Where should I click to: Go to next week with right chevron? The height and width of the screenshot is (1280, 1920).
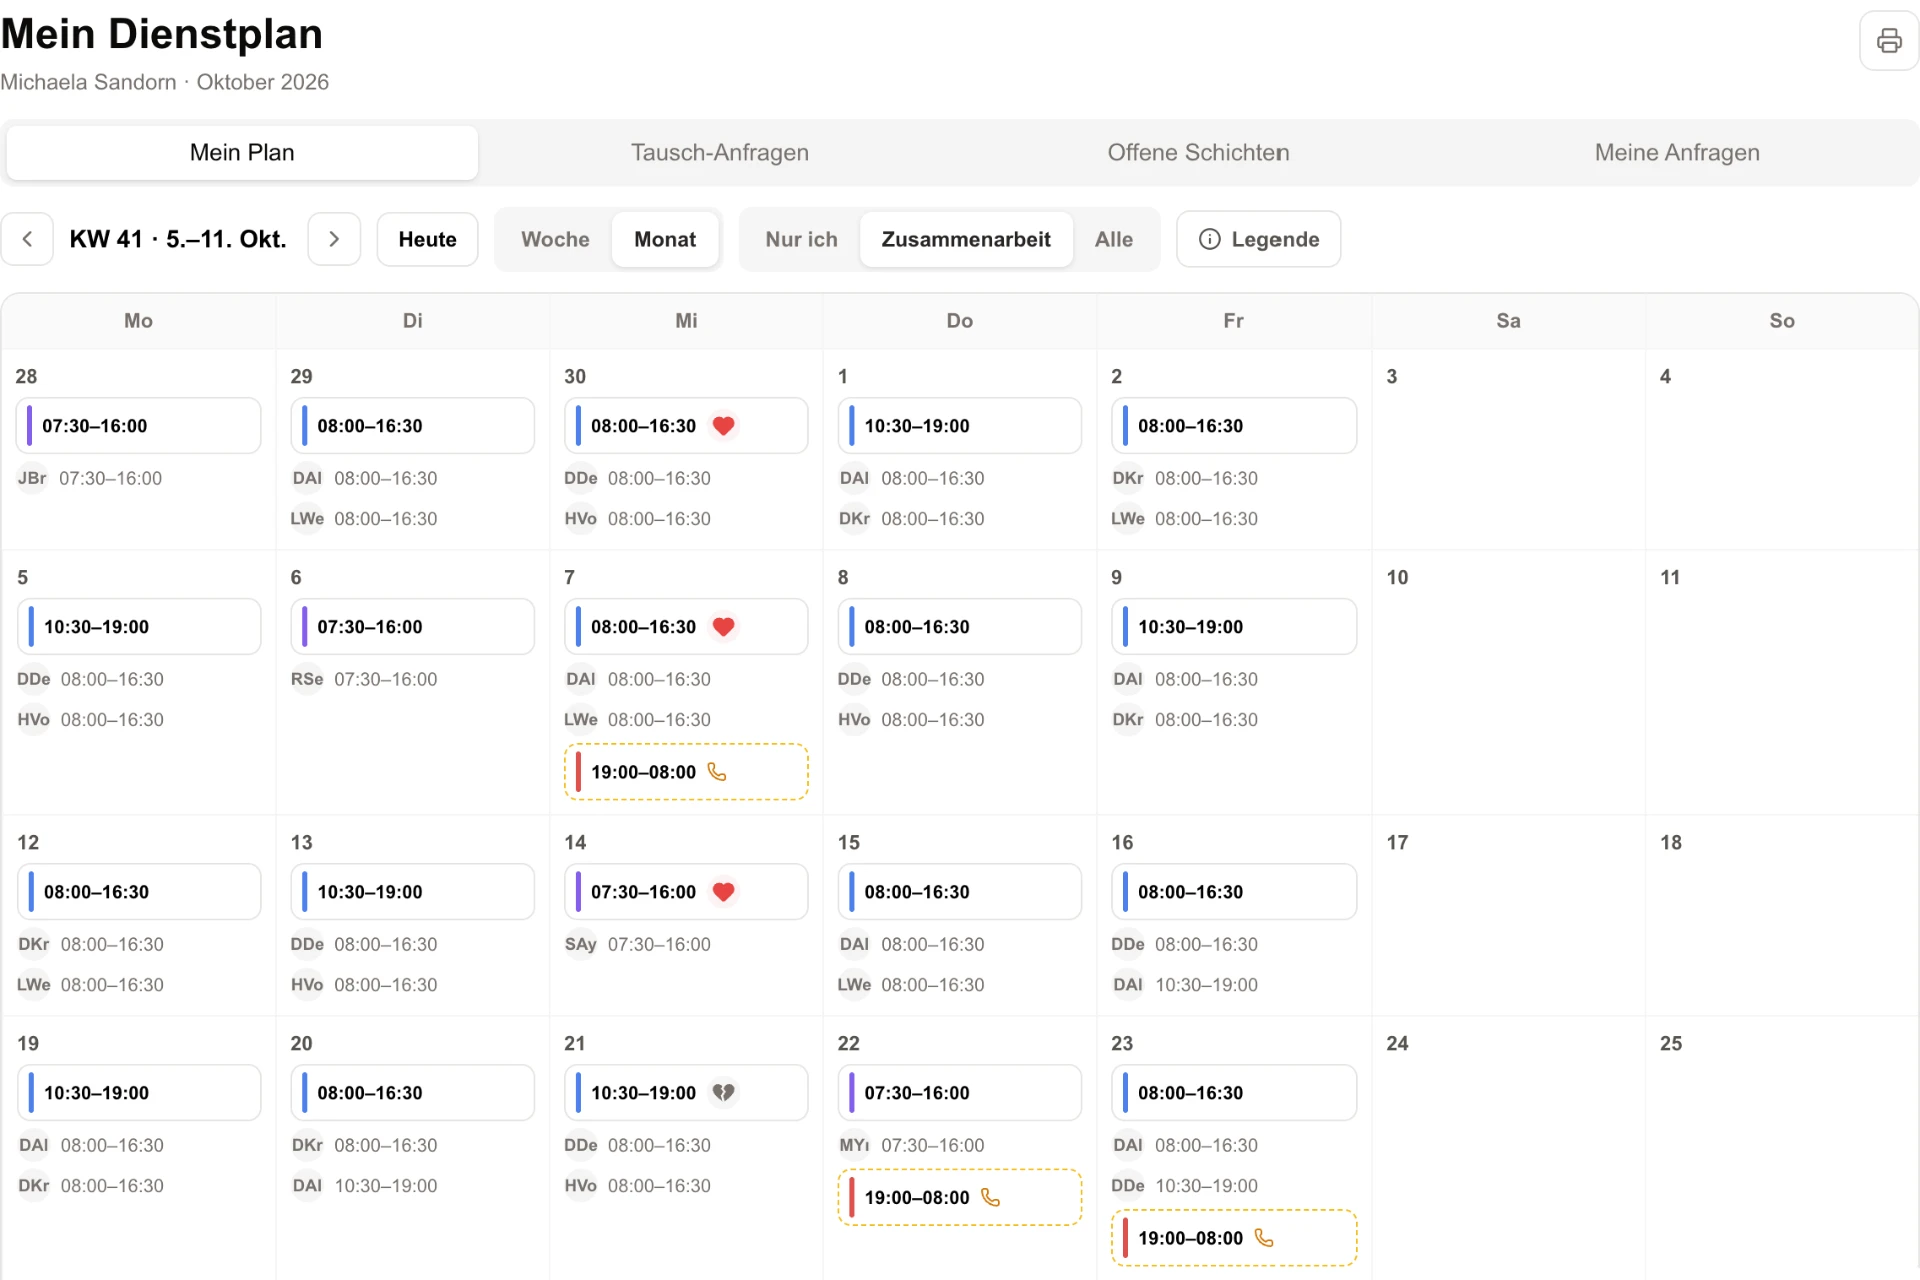[x=334, y=239]
